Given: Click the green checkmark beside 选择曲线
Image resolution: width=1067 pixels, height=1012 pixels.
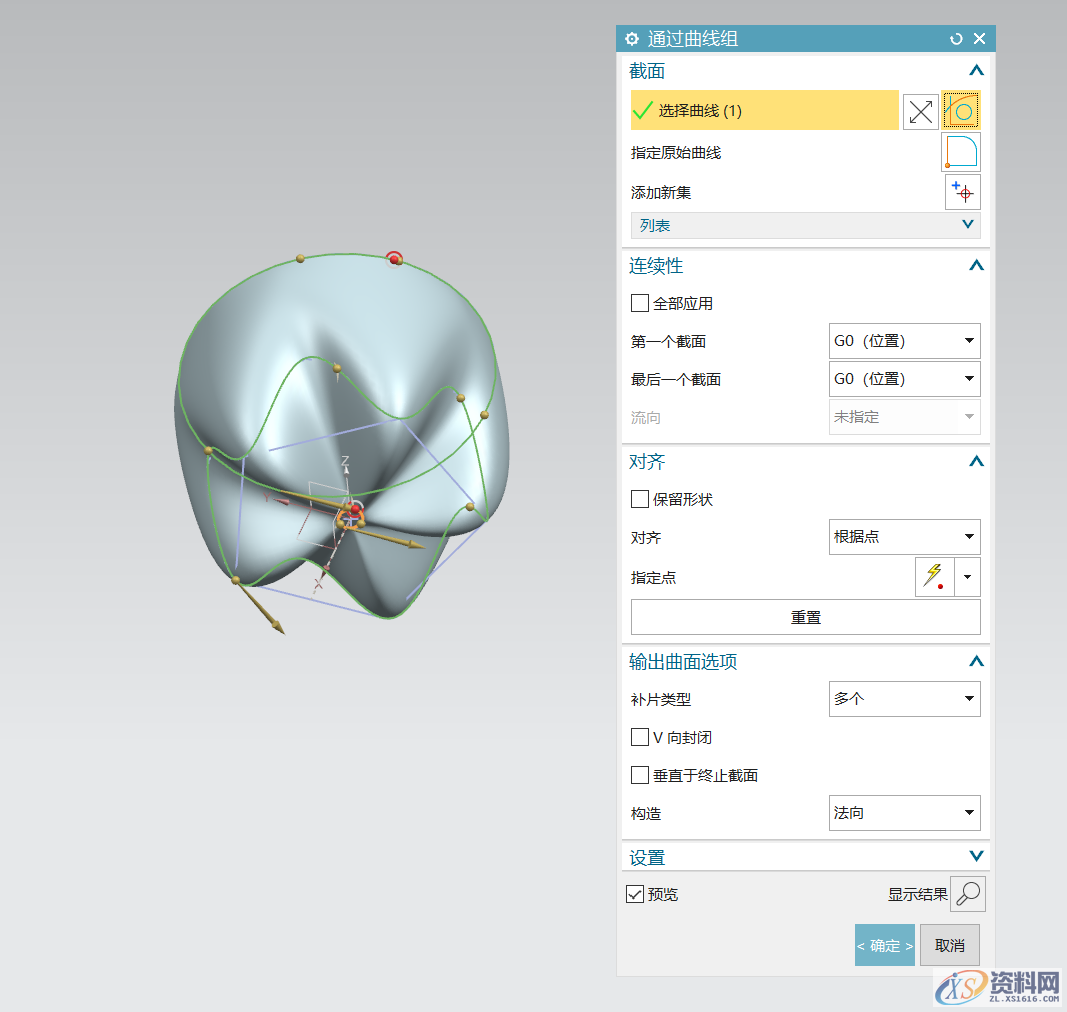Looking at the screenshot, I should point(643,111).
